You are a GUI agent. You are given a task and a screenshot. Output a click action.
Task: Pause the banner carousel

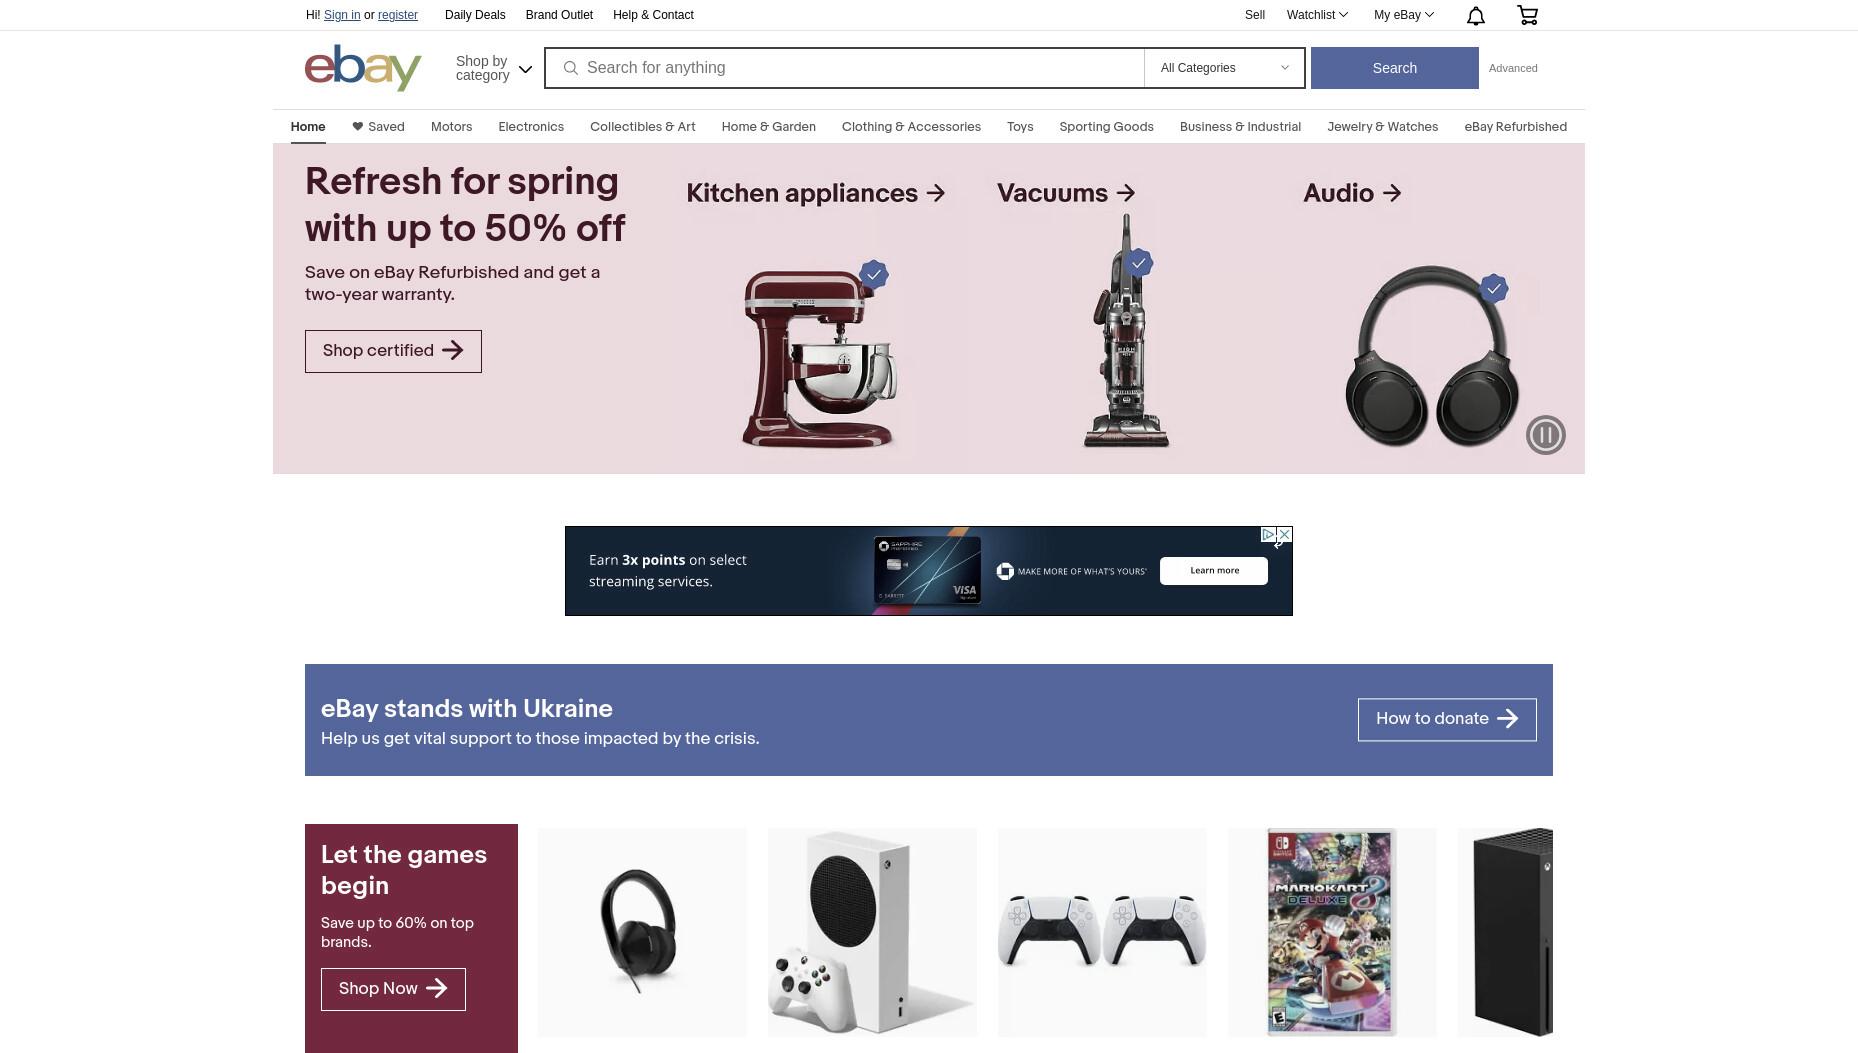coord(1545,435)
